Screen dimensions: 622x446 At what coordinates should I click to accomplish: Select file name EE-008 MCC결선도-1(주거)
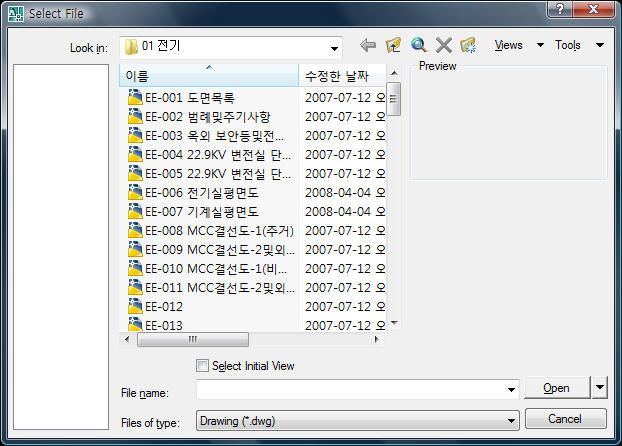click(219, 231)
